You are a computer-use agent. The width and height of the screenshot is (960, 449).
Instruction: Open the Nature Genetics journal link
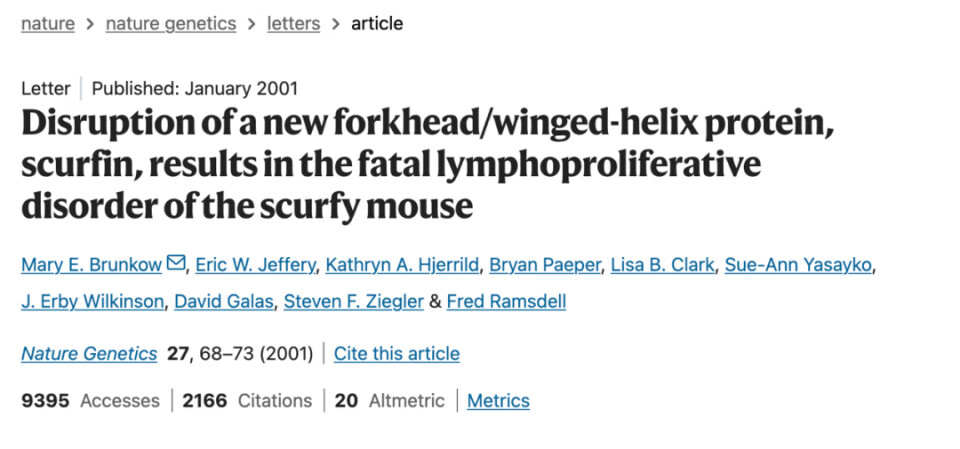[x=89, y=353]
